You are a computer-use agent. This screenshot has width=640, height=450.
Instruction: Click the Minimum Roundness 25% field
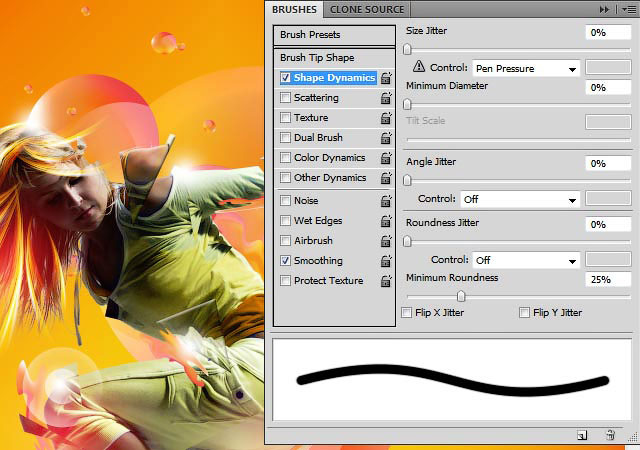[x=608, y=279]
